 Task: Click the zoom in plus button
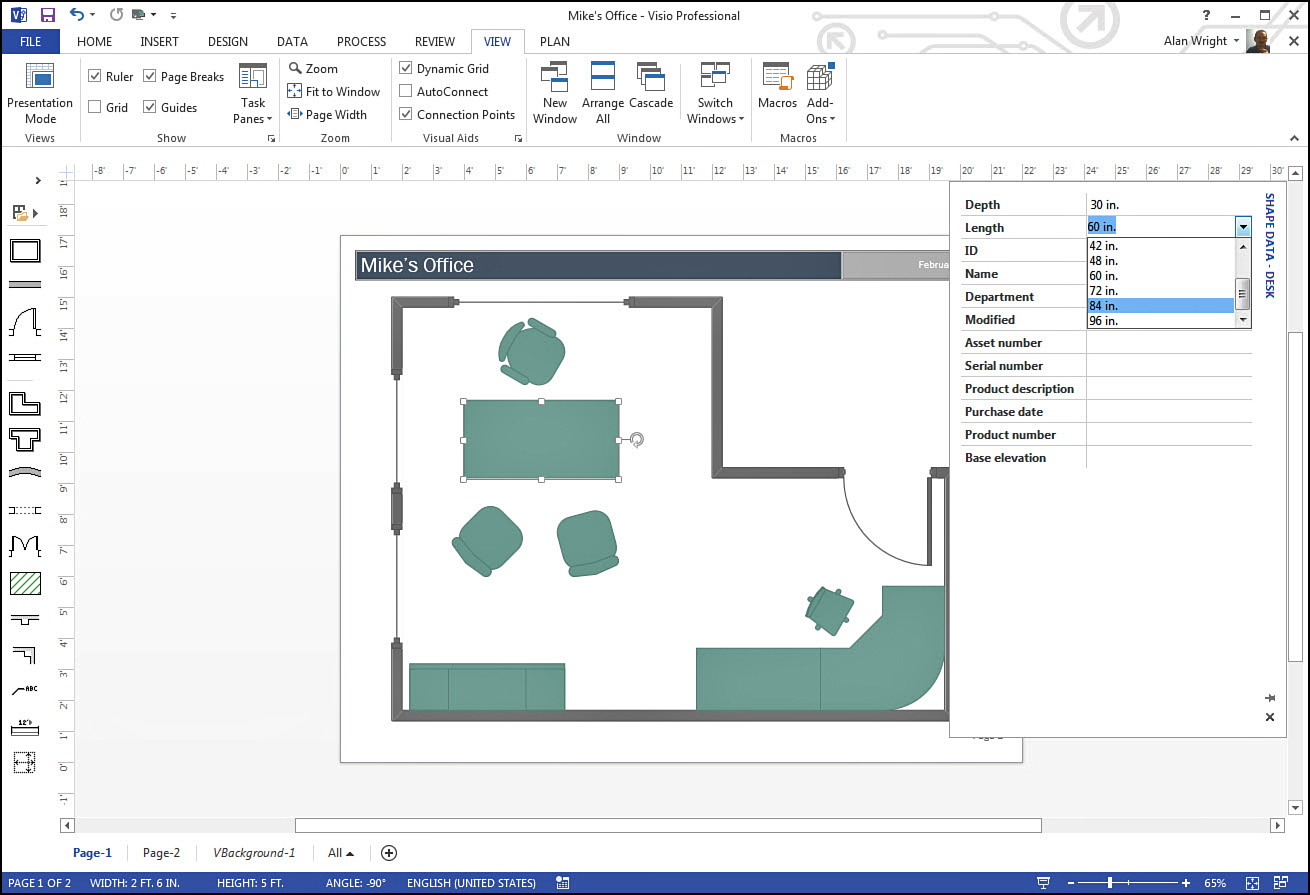tap(1186, 883)
